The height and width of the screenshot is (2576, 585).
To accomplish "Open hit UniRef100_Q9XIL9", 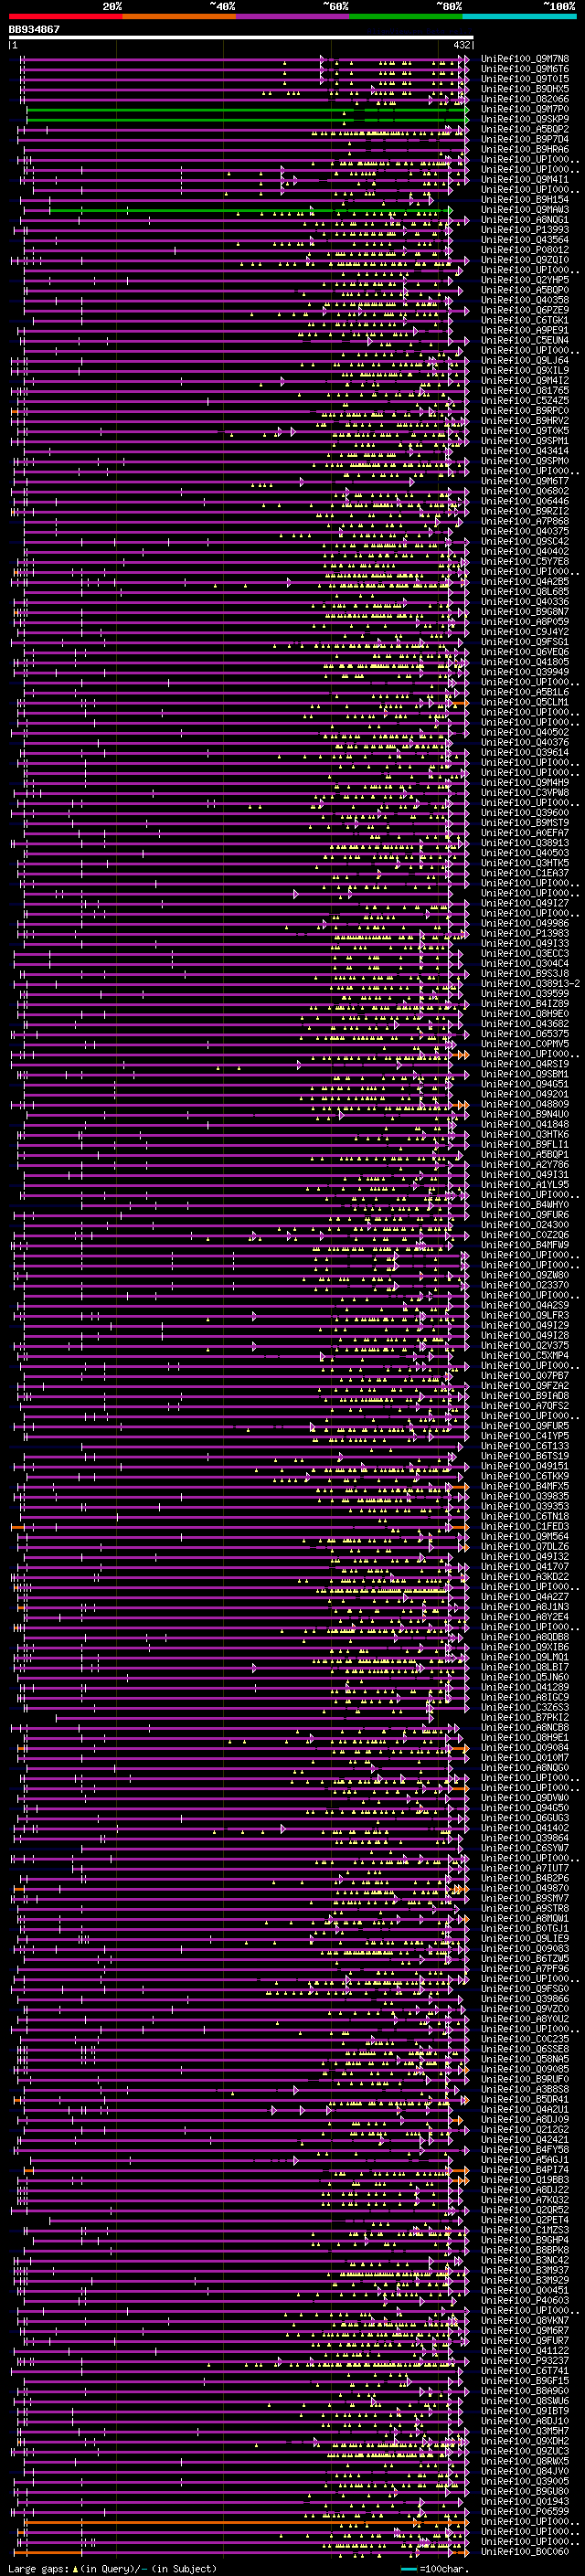I will tap(525, 371).
